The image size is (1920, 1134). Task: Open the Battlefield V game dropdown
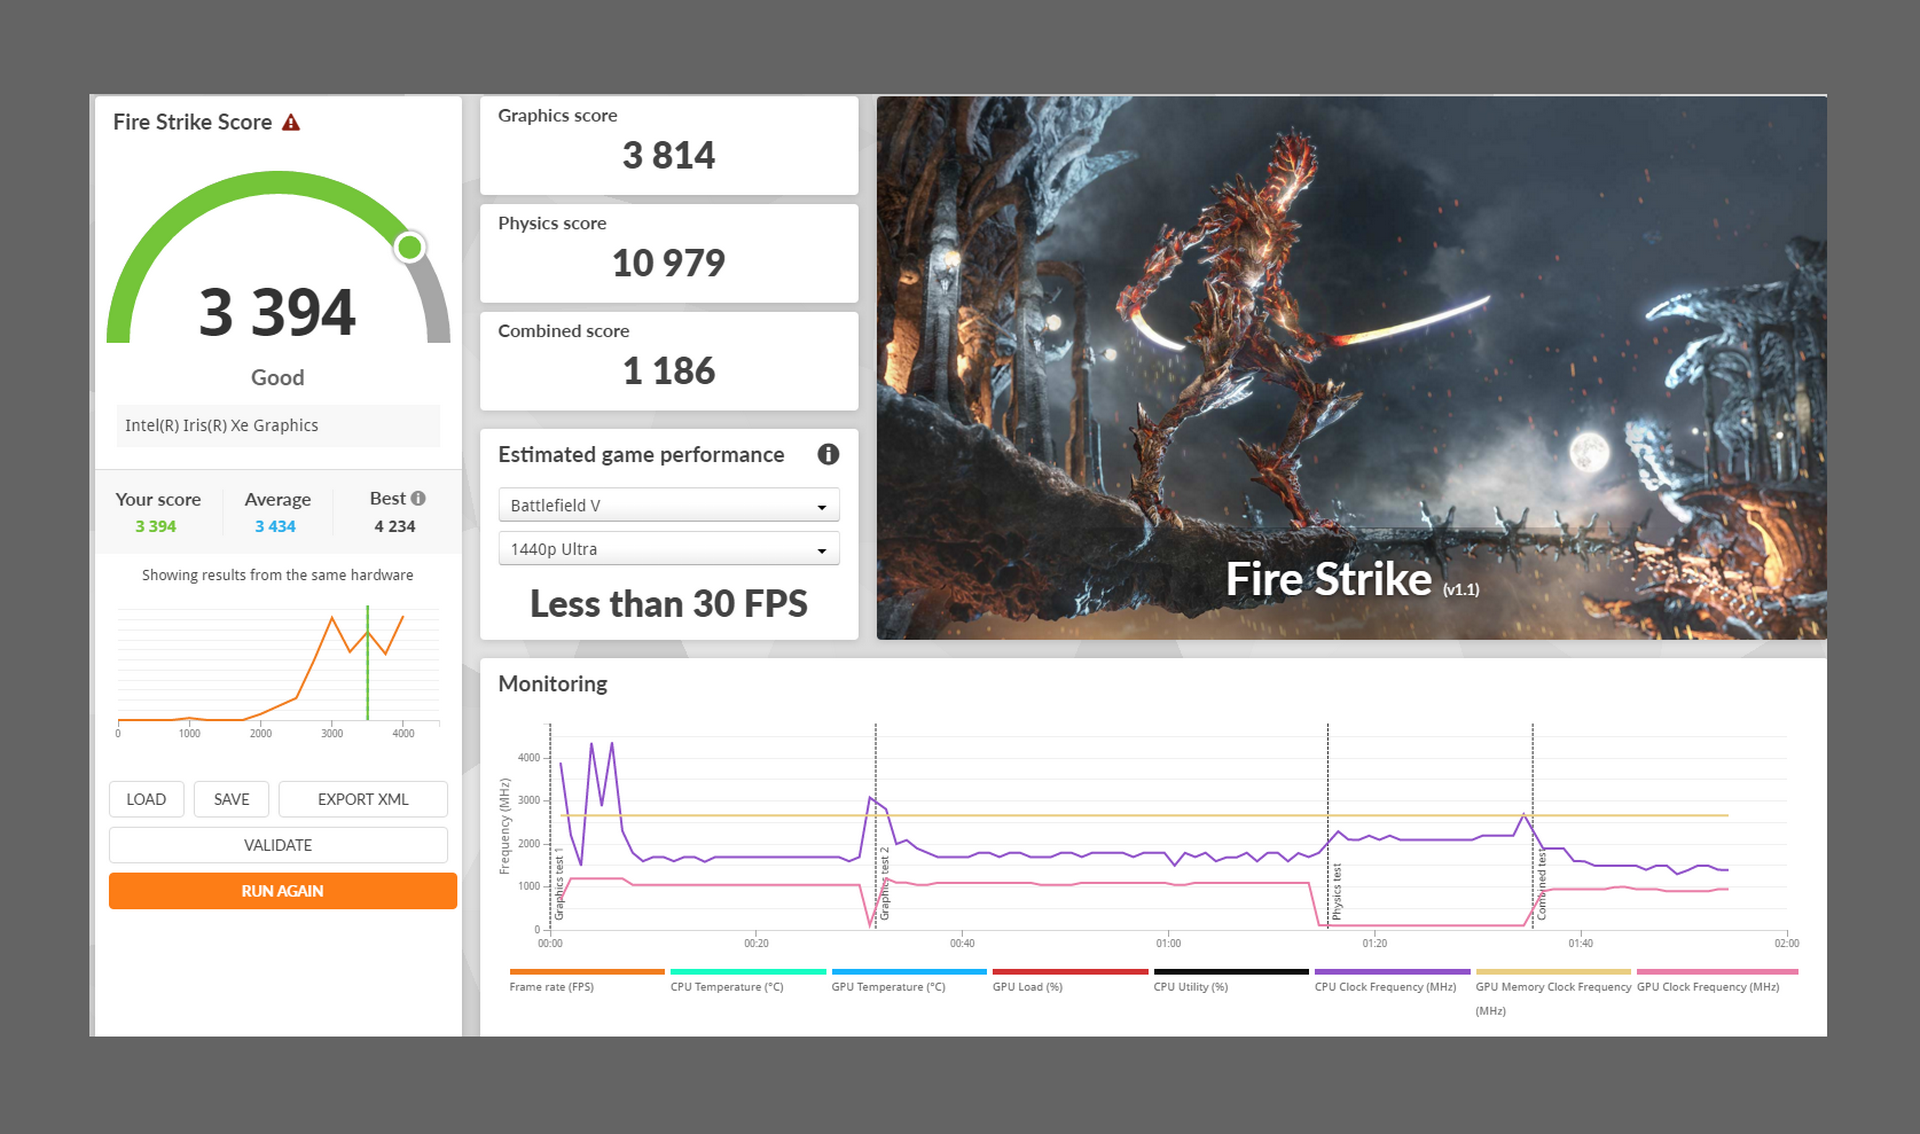668,506
